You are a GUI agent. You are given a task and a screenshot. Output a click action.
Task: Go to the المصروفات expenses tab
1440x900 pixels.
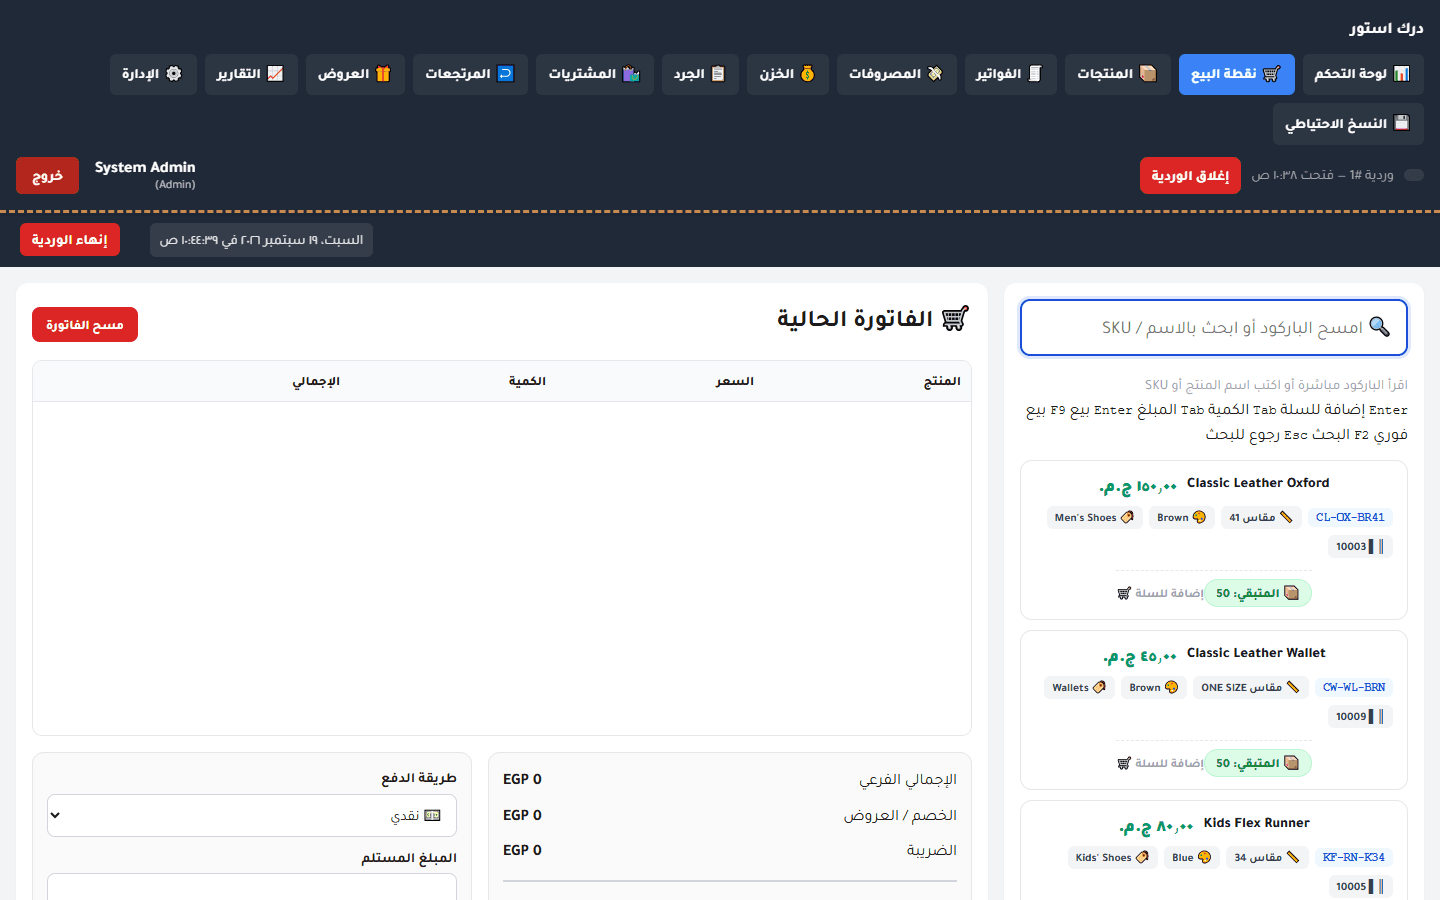(x=896, y=74)
